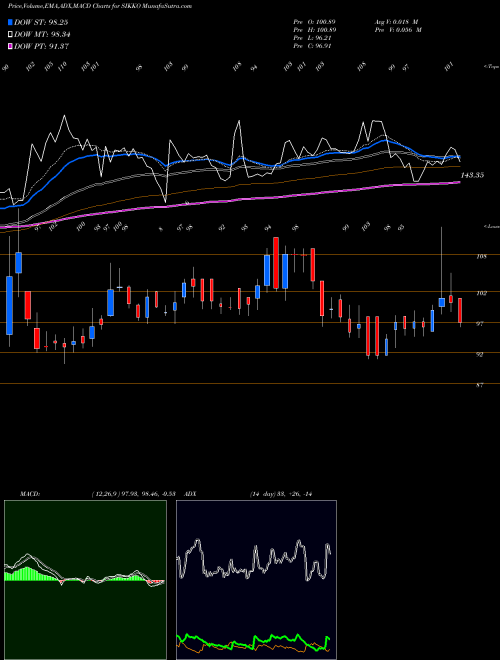Open the dark blue ADX indicator chart
This screenshot has height=660, width=500.
pyautogui.click(x=256, y=580)
